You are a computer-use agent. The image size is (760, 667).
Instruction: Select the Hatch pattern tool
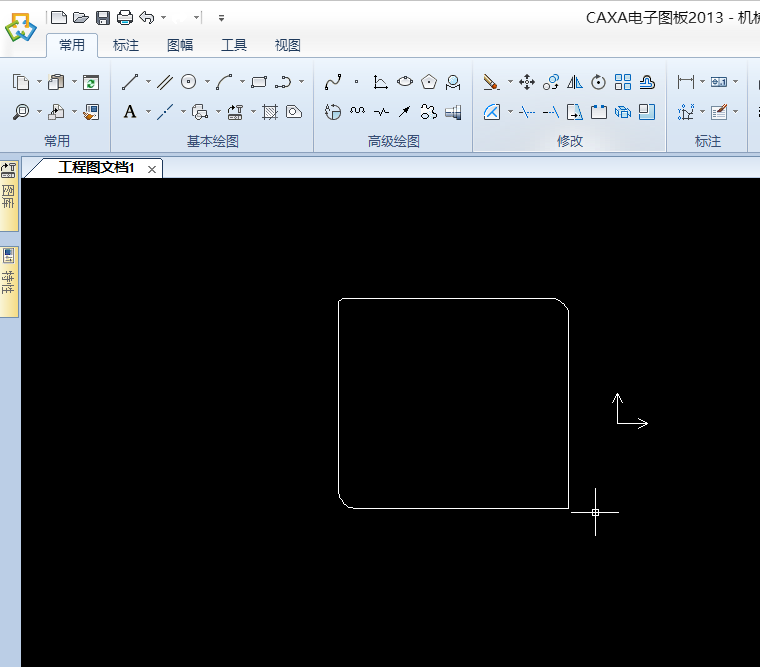tap(270, 112)
